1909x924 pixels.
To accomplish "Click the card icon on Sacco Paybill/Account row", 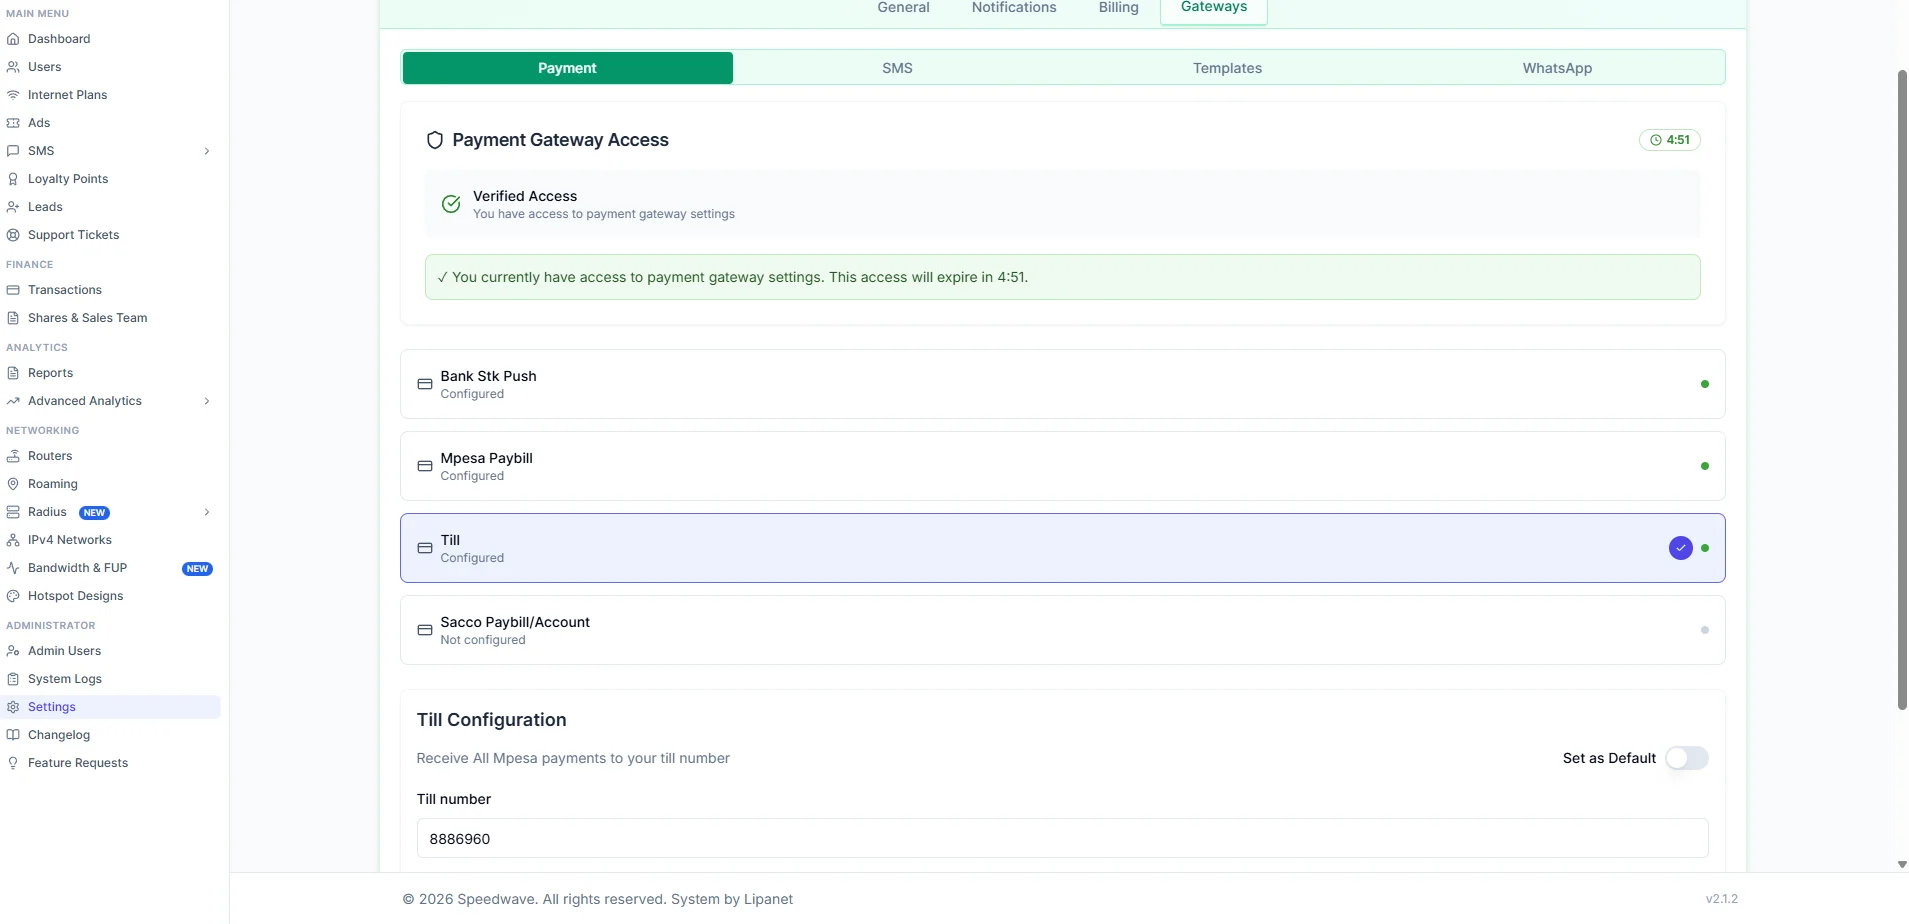I will 425,630.
